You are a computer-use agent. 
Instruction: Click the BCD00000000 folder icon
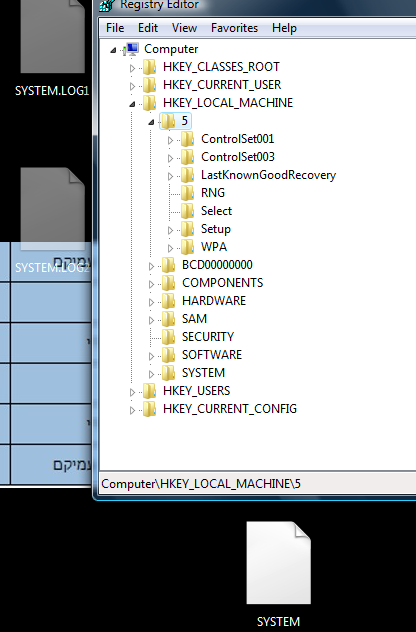click(x=168, y=265)
